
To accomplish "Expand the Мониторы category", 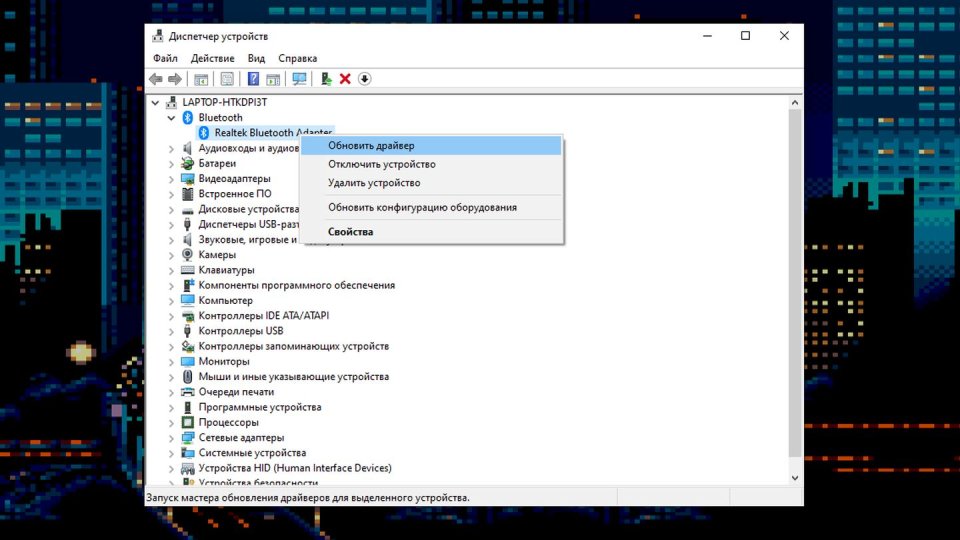I will pos(172,362).
